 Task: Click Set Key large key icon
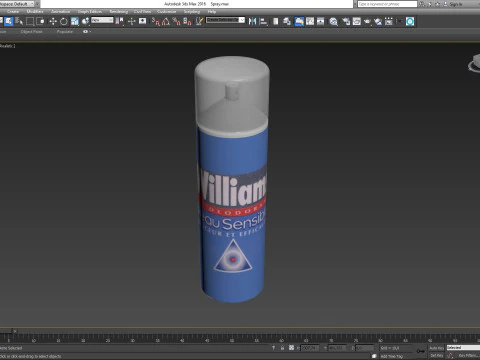point(420,351)
